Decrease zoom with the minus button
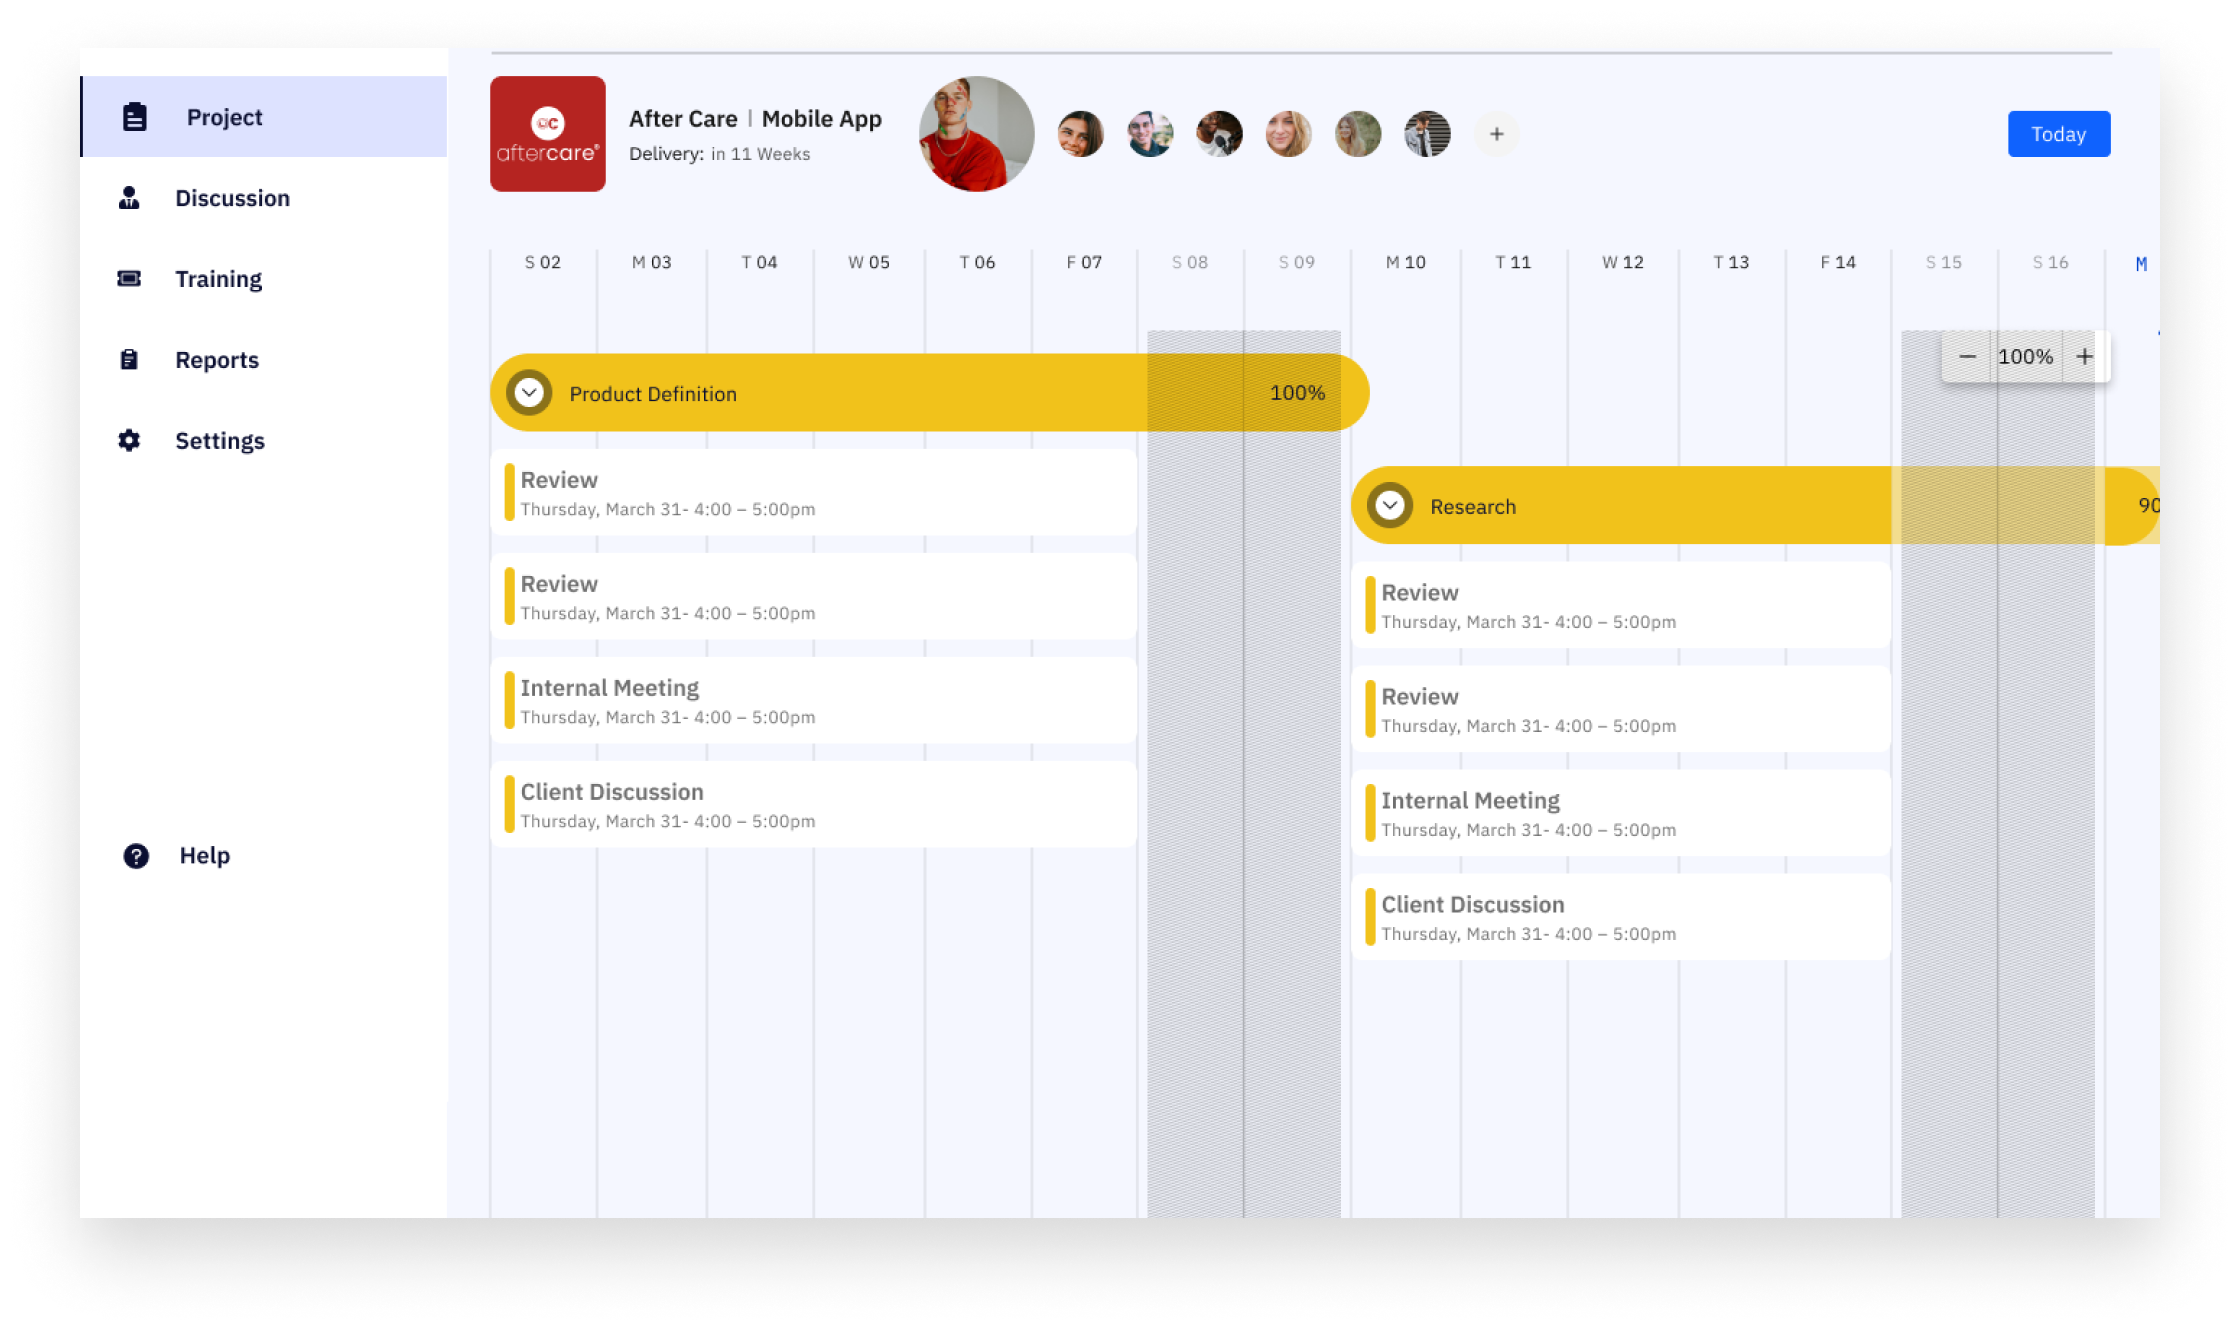Screen dimensions: 2240x1330 tap(1967, 357)
